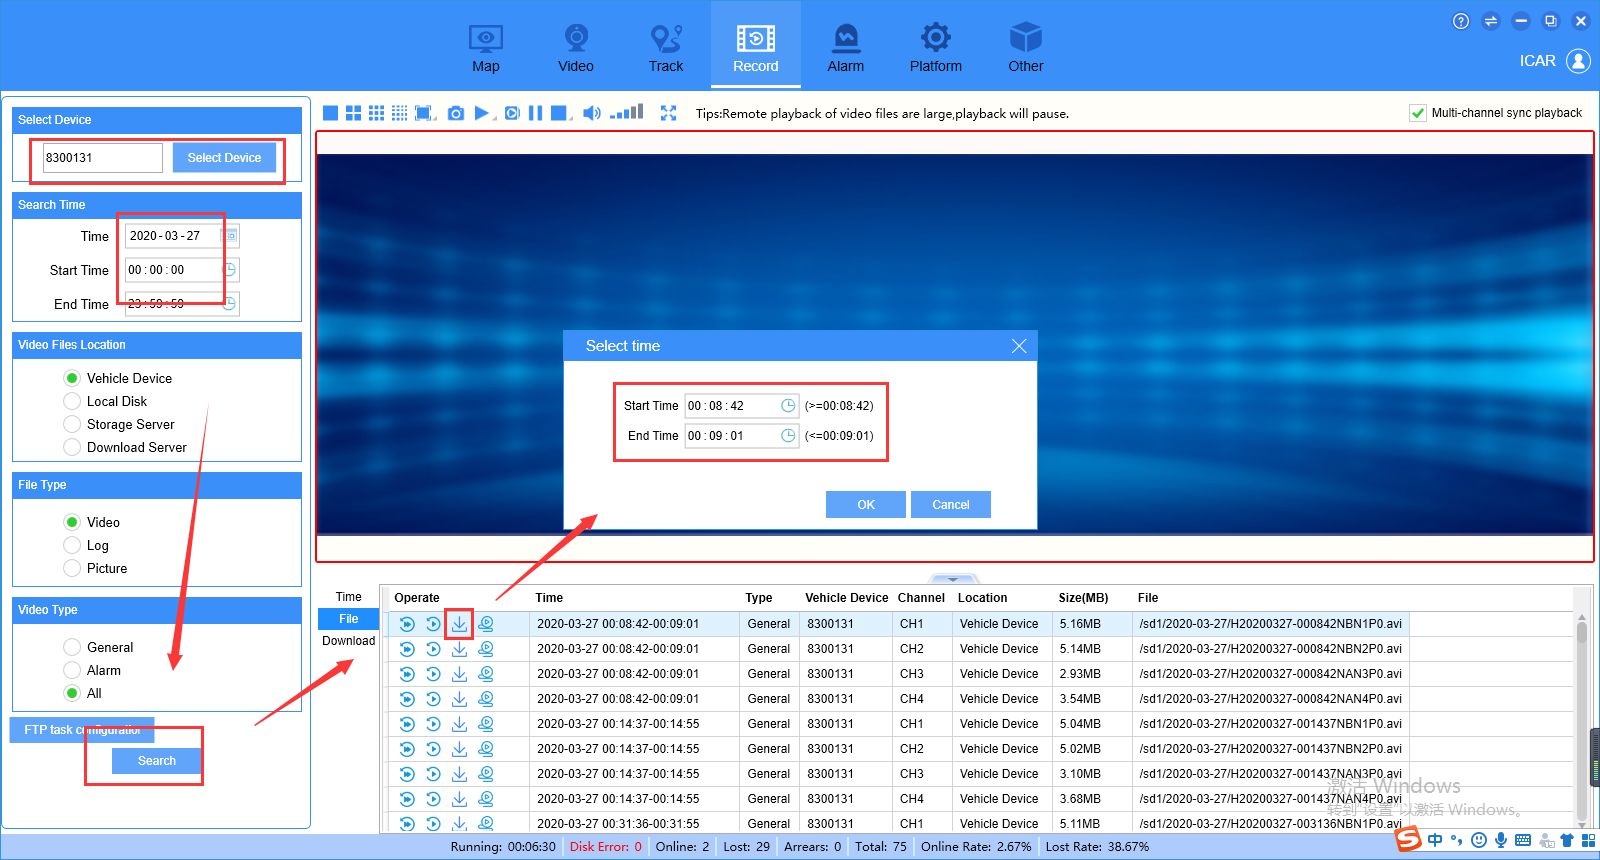Choose Picture file type
The image size is (1600, 860).
coord(72,568)
